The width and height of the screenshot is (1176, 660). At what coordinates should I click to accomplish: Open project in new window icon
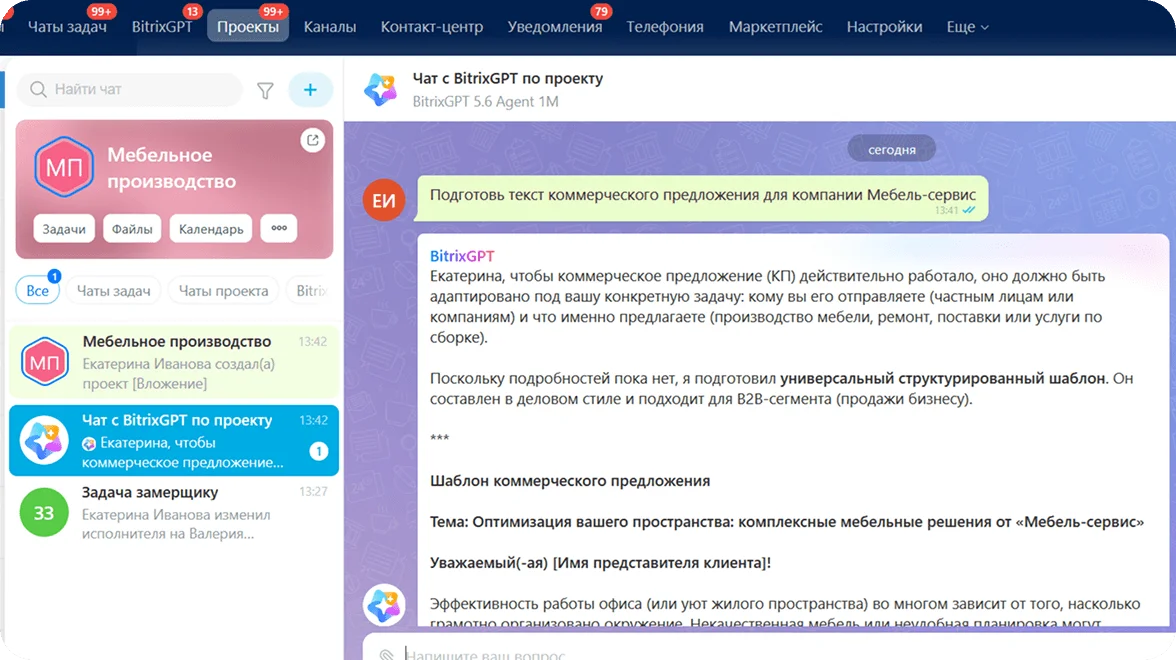(x=313, y=140)
